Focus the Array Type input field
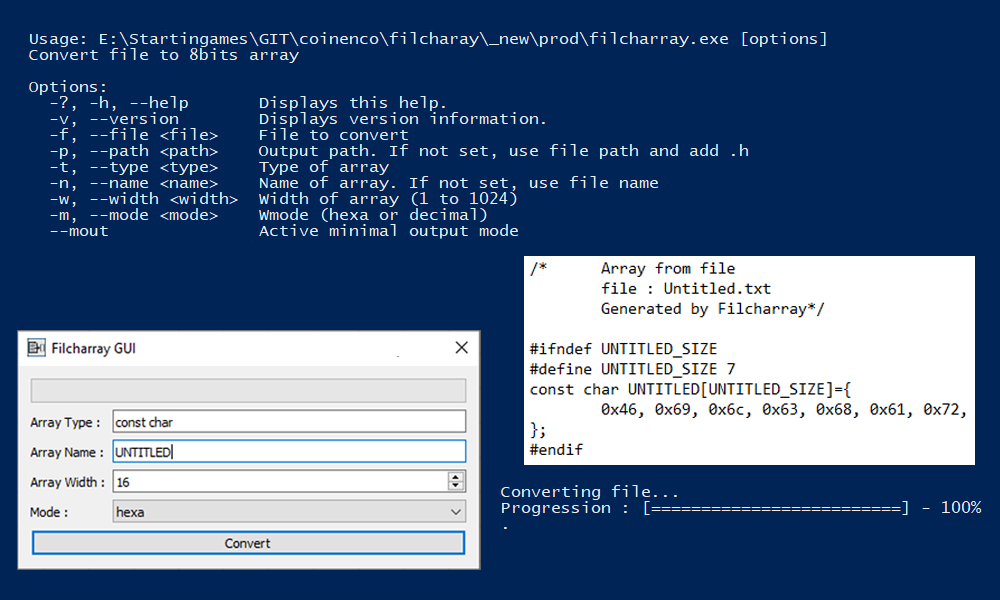 click(289, 422)
